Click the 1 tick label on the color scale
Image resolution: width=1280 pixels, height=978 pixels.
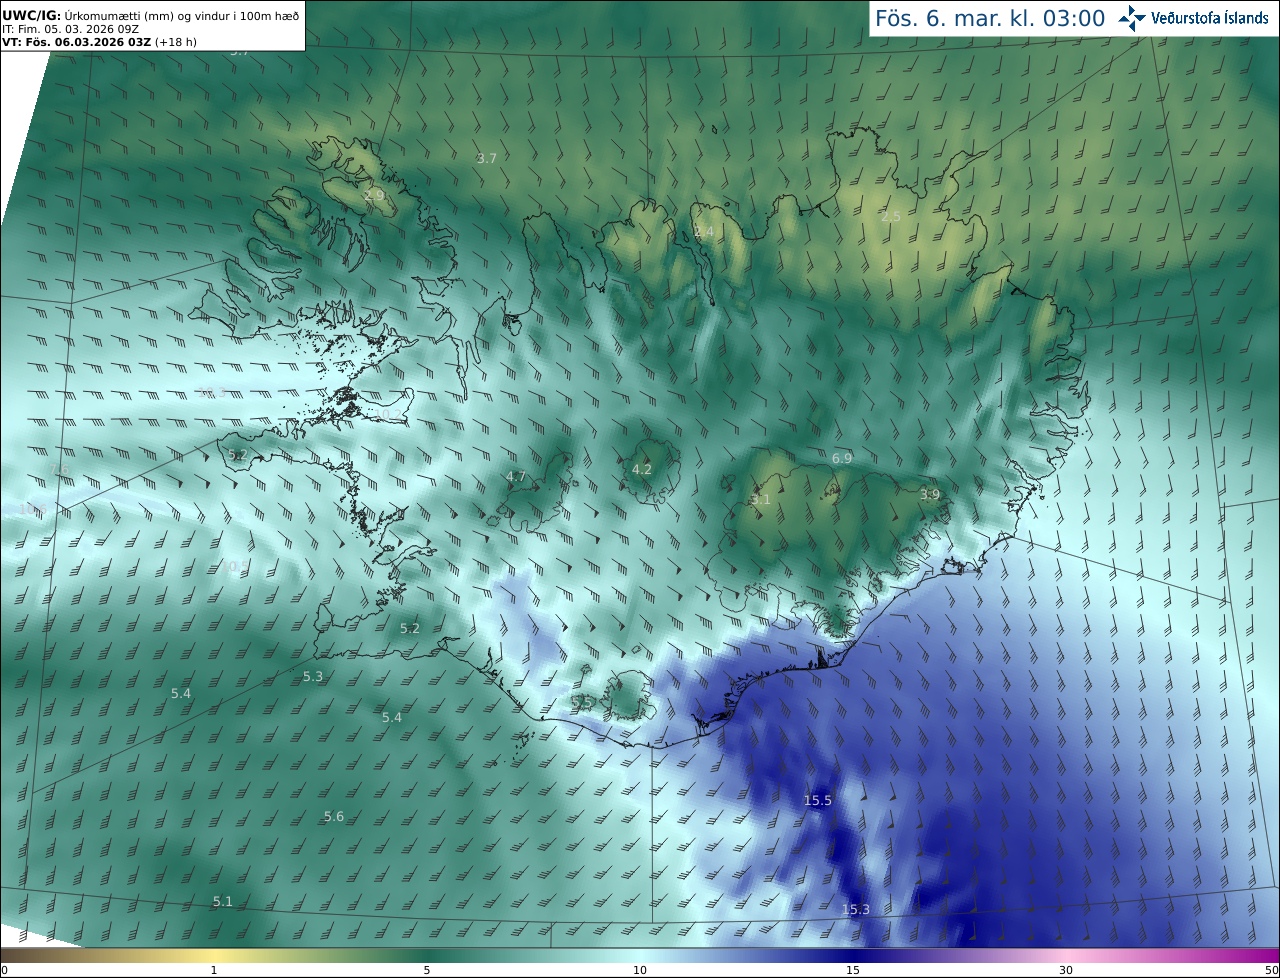click(214, 970)
